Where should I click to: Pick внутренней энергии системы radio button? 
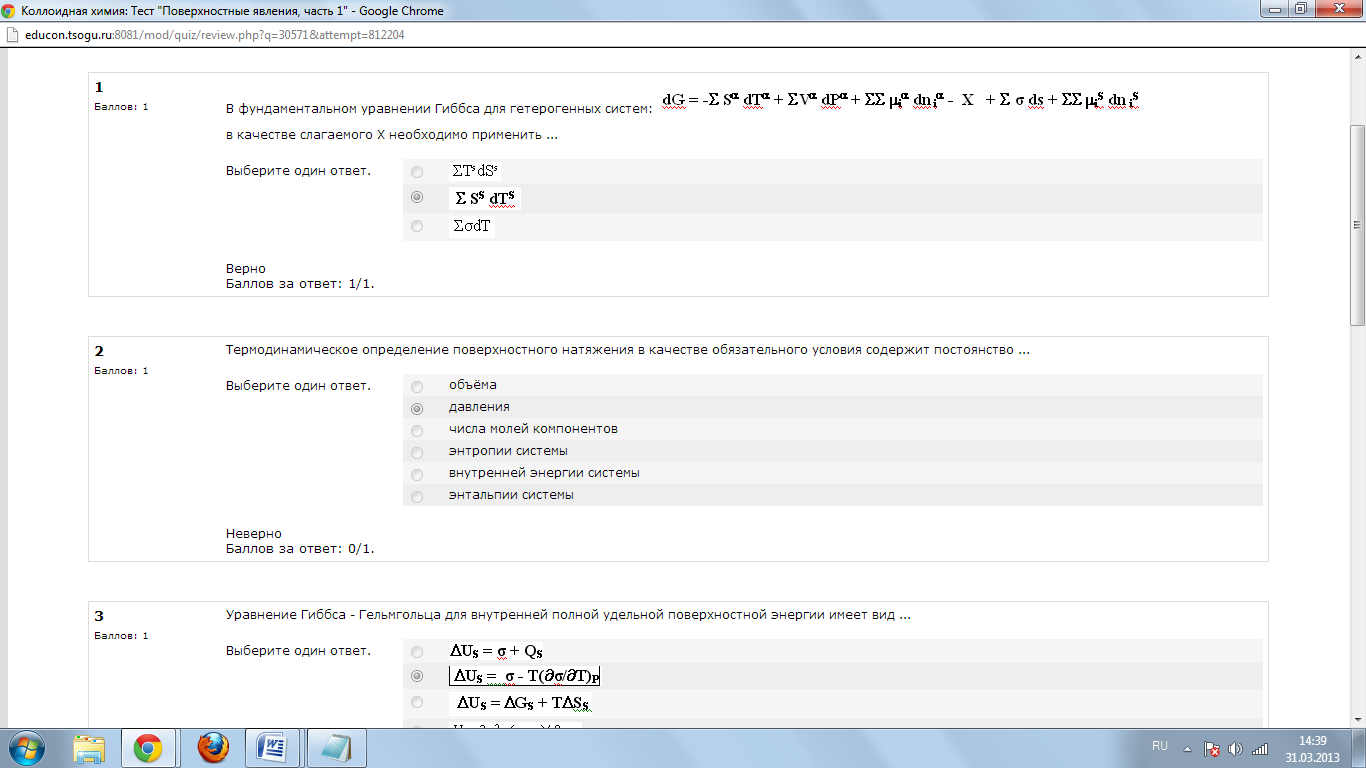click(417, 474)
